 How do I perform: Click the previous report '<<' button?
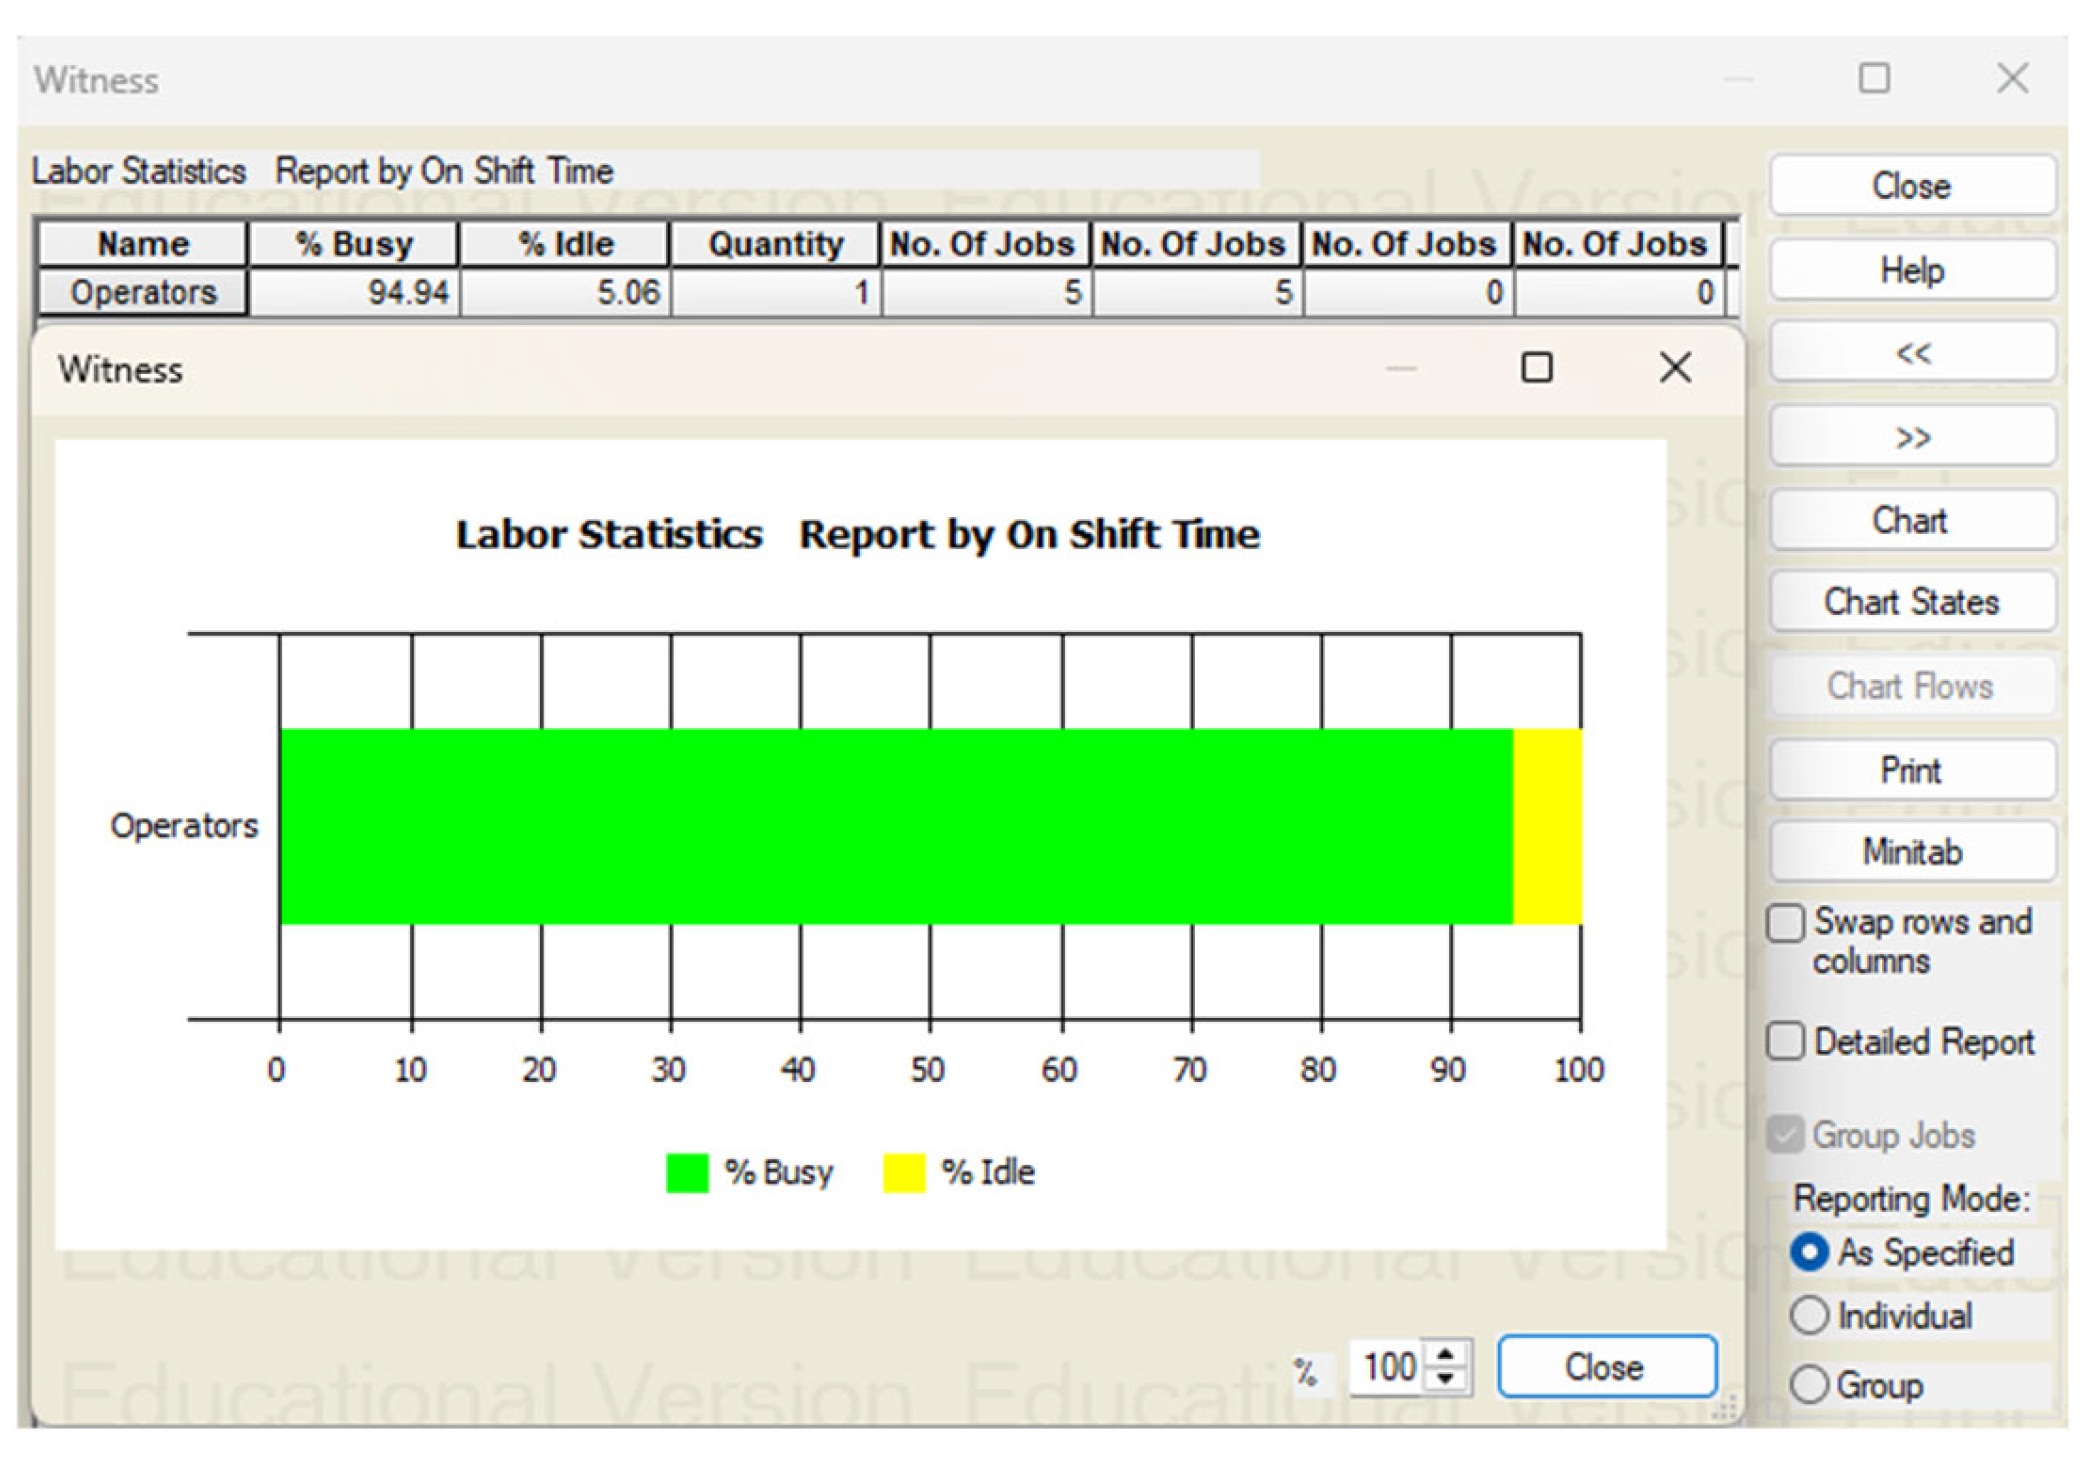click(x=1911, y=353)
